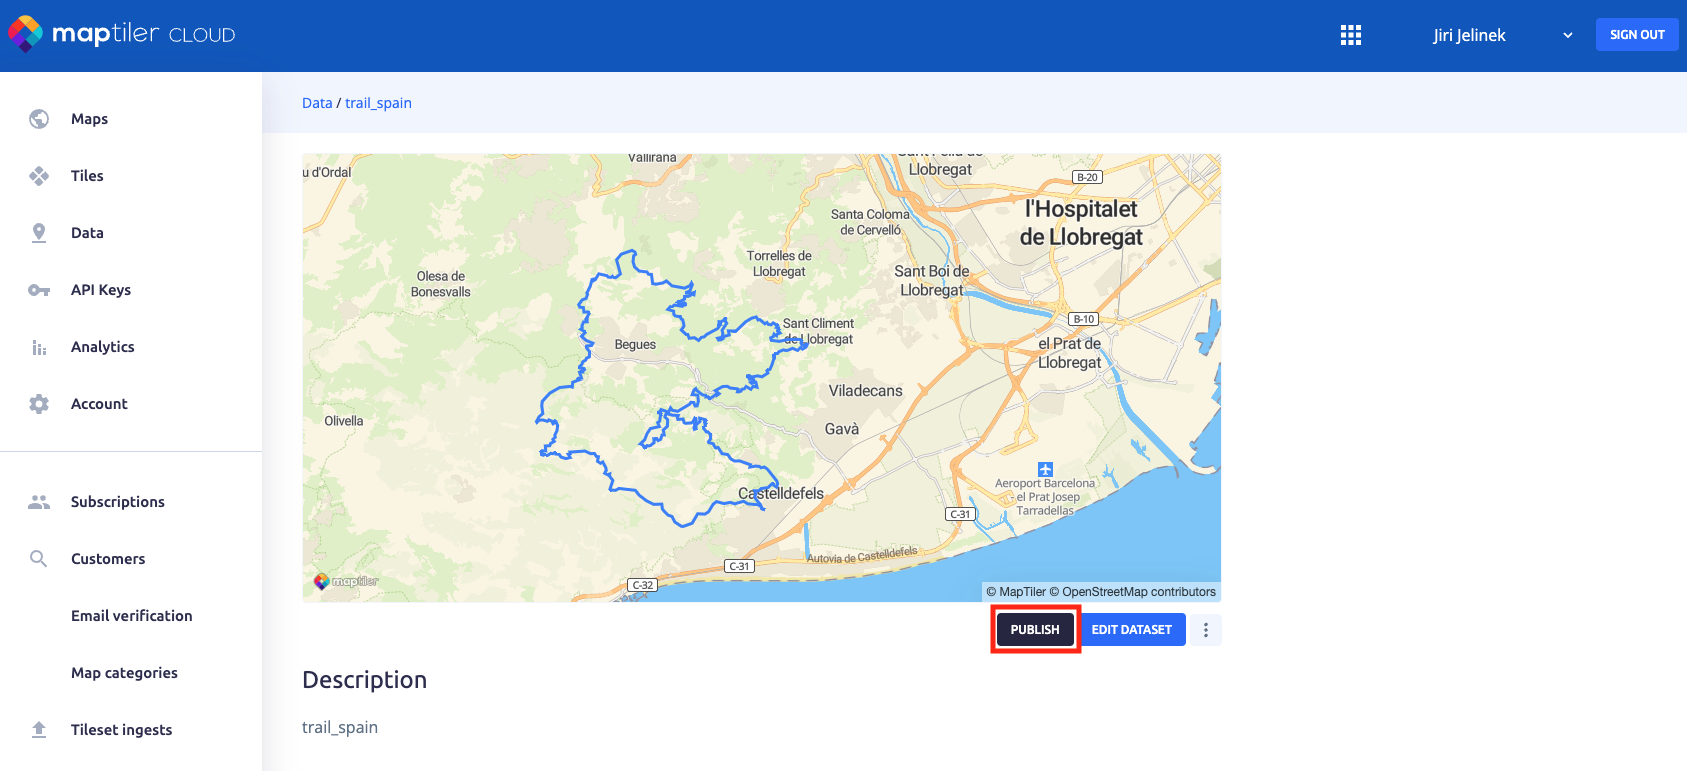Click the Analytics bar chart icon
Image resolution: width=1687 pixels, height=771 pixels.
coord(39,347)
